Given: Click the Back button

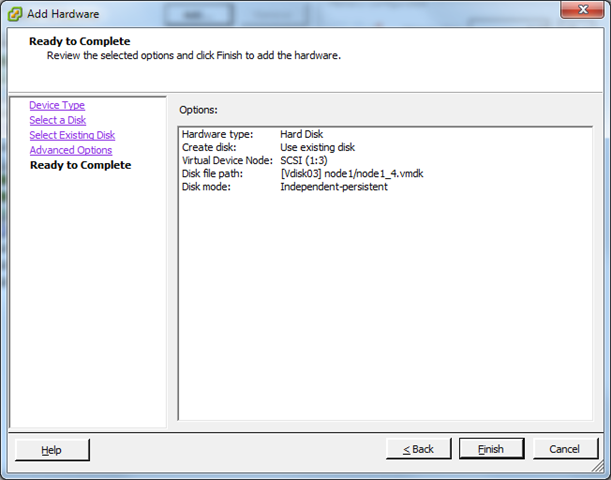Looking at the screenshot, I should [x=418, y=449].
